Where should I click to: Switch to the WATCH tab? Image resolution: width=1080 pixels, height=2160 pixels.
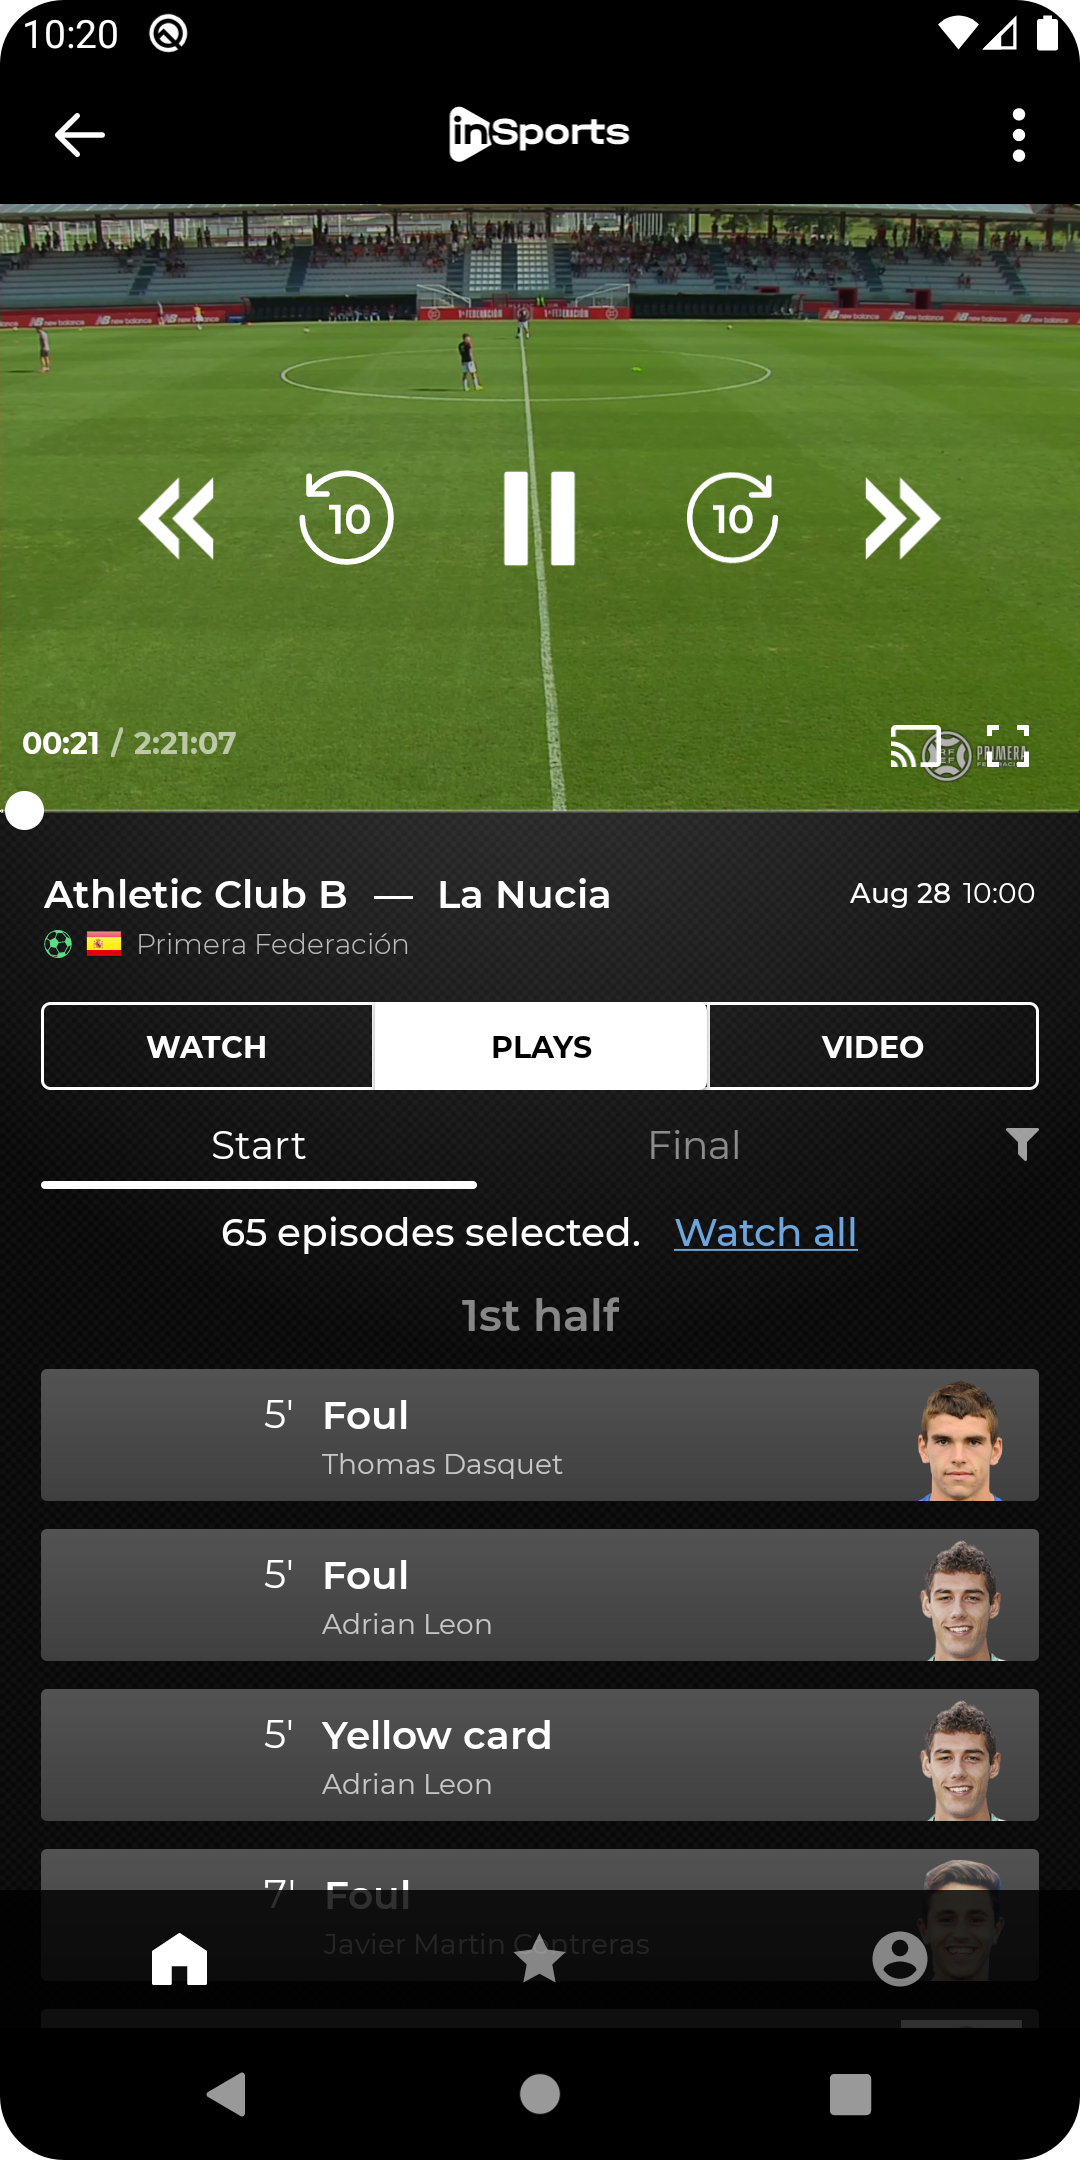point(207,1047)
